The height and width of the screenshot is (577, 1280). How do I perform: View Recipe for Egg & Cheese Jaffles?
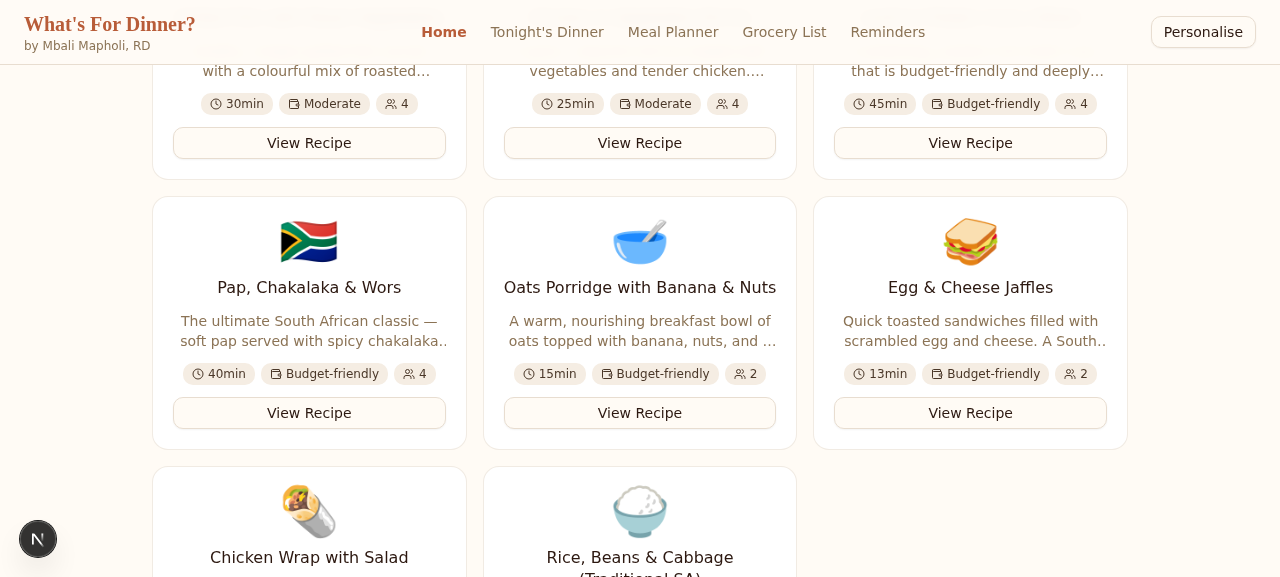[x=970, y=413]
